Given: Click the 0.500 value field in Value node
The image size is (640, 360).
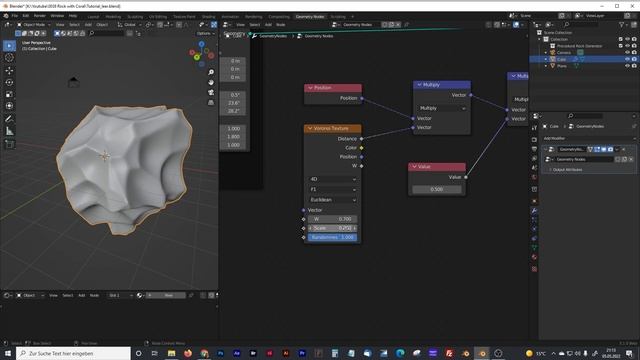Looking at the screenshot, I should tap(437, 189).
